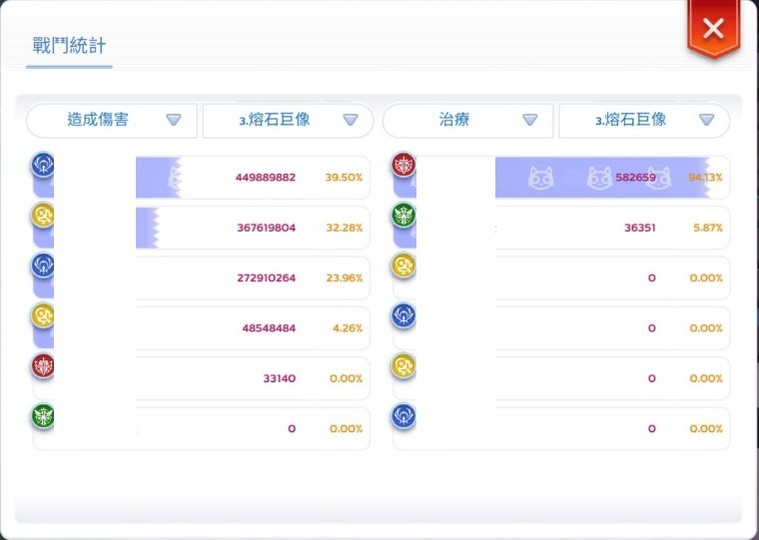
Task: Click the percentage 32.28%
Action: 344,228
